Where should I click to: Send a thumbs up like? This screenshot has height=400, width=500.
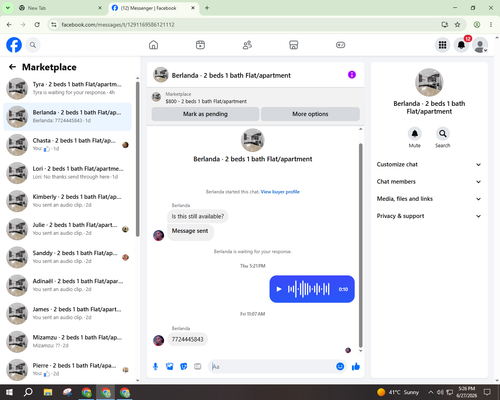coord(356,367)
